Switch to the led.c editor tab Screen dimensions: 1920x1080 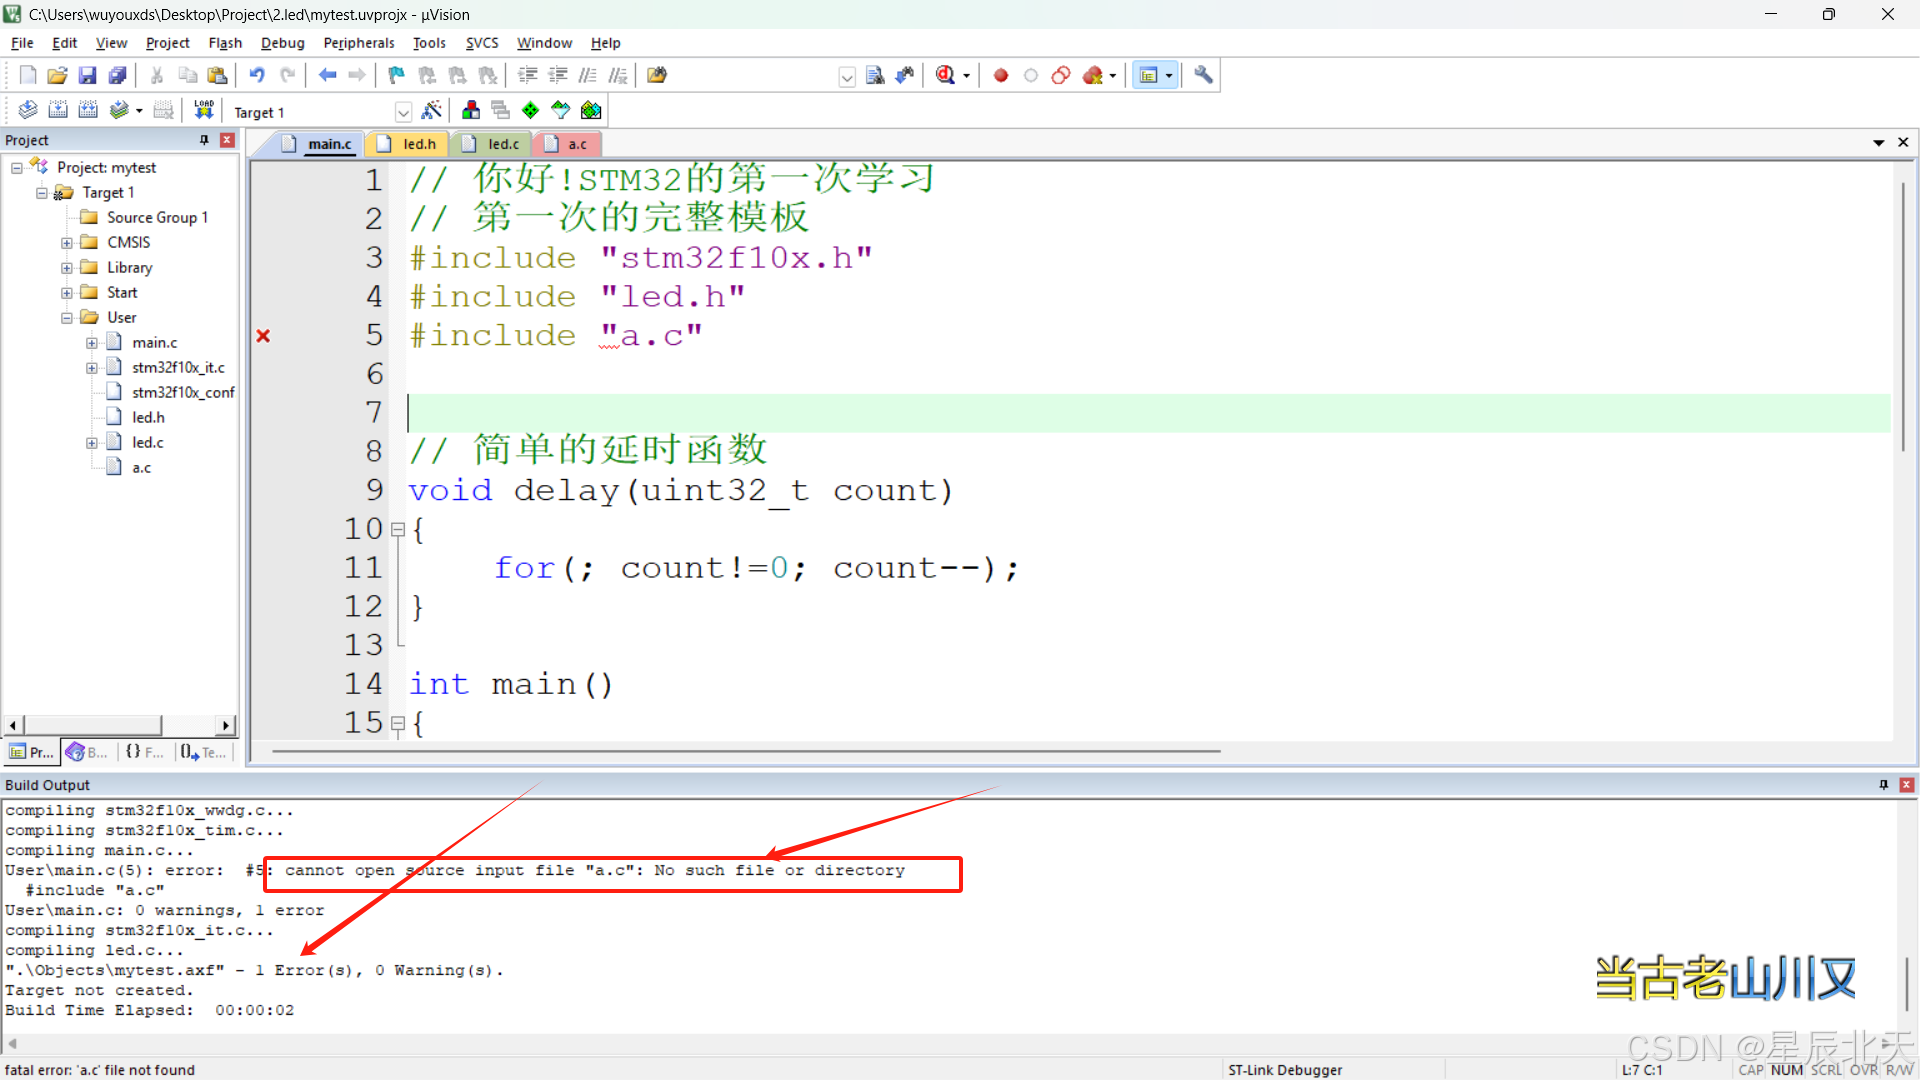[502, 144]
